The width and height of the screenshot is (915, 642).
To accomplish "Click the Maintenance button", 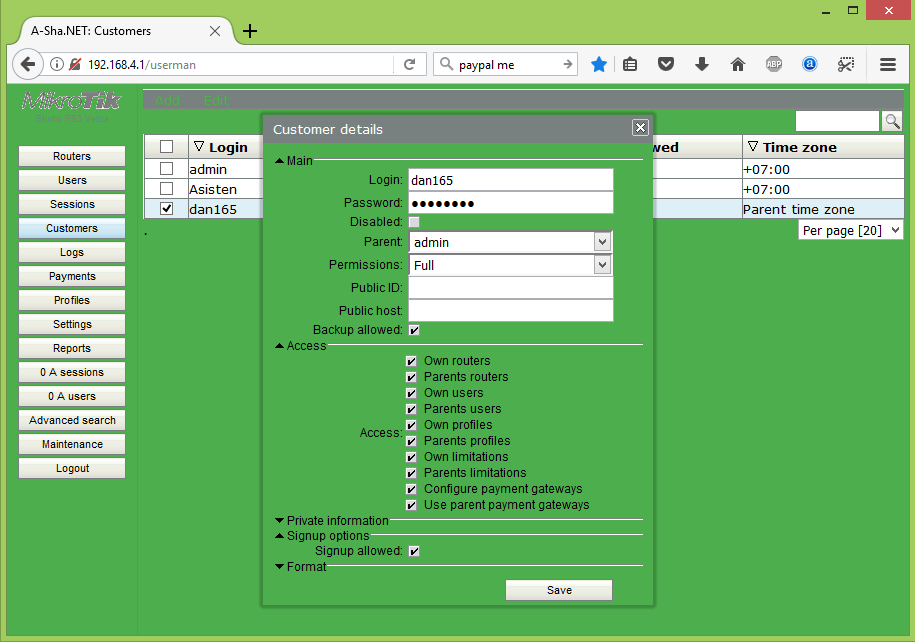I will (x=72, y=444).
